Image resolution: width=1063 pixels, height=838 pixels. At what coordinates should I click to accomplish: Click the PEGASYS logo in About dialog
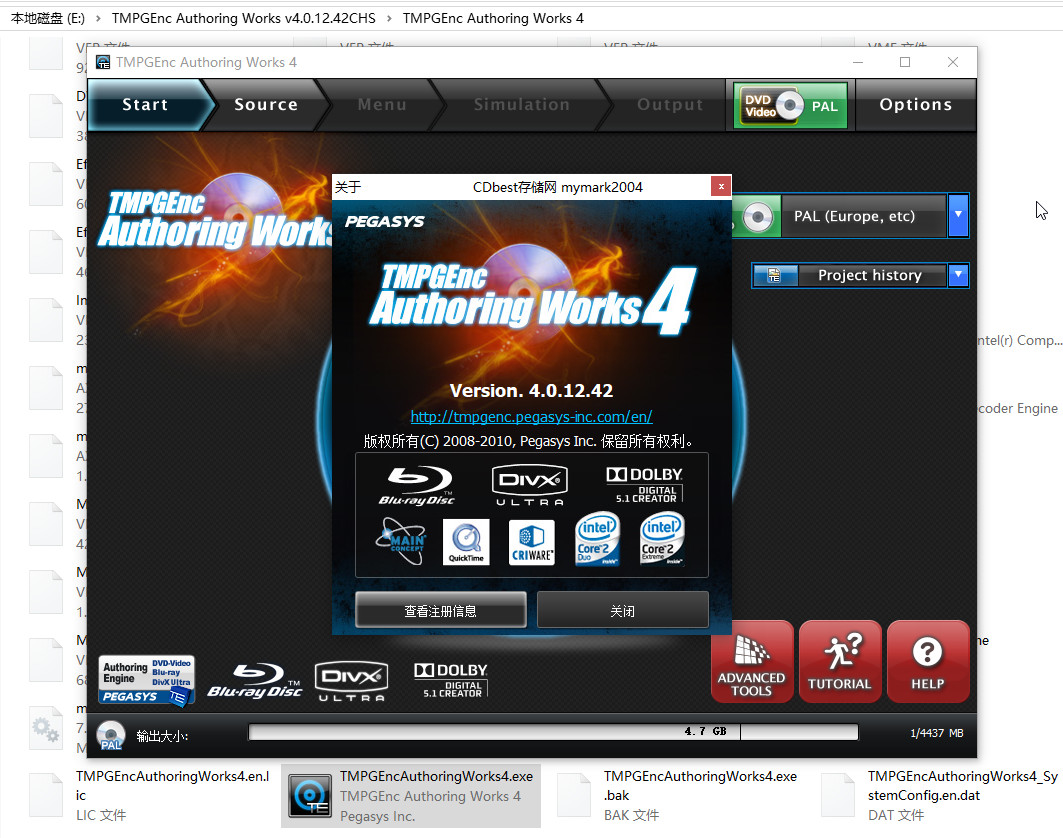(384, 222)
